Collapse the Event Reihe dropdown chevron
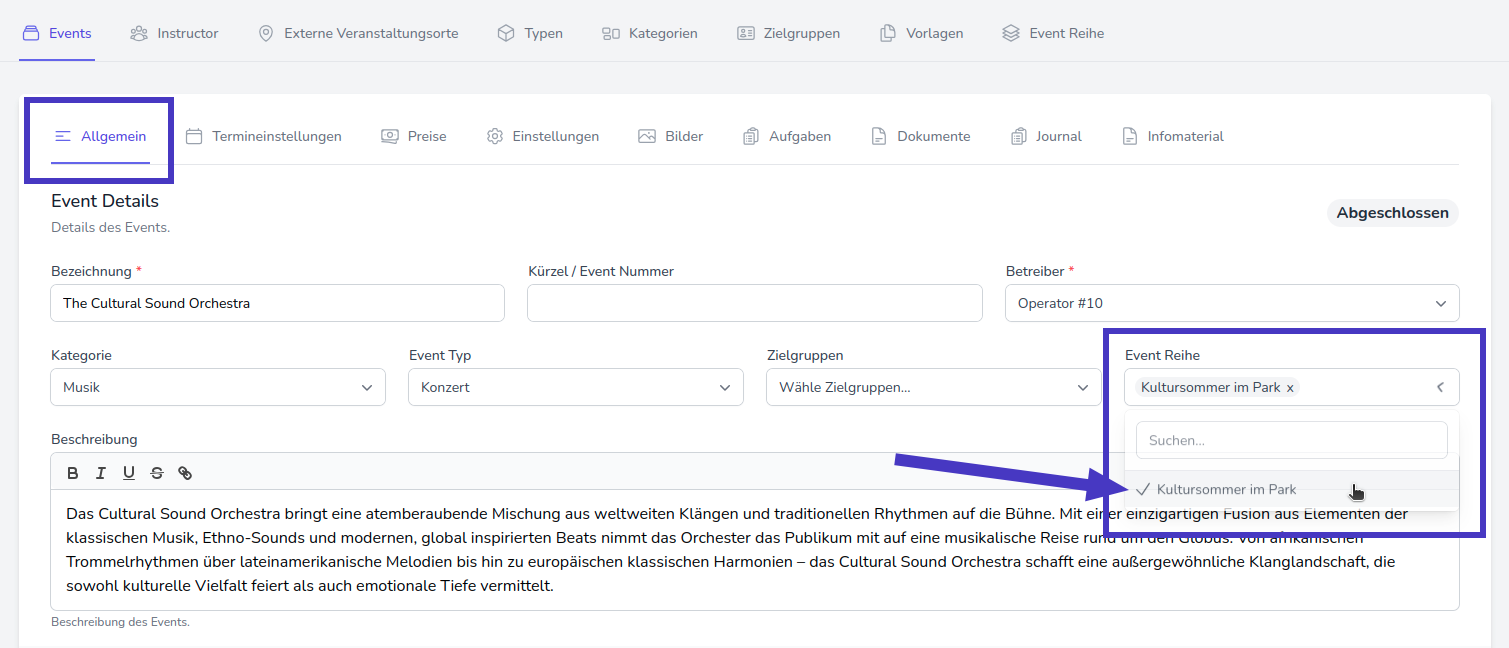This screenshot has height=648, width=1509. pyautogui.click(x=1440, y=387)
